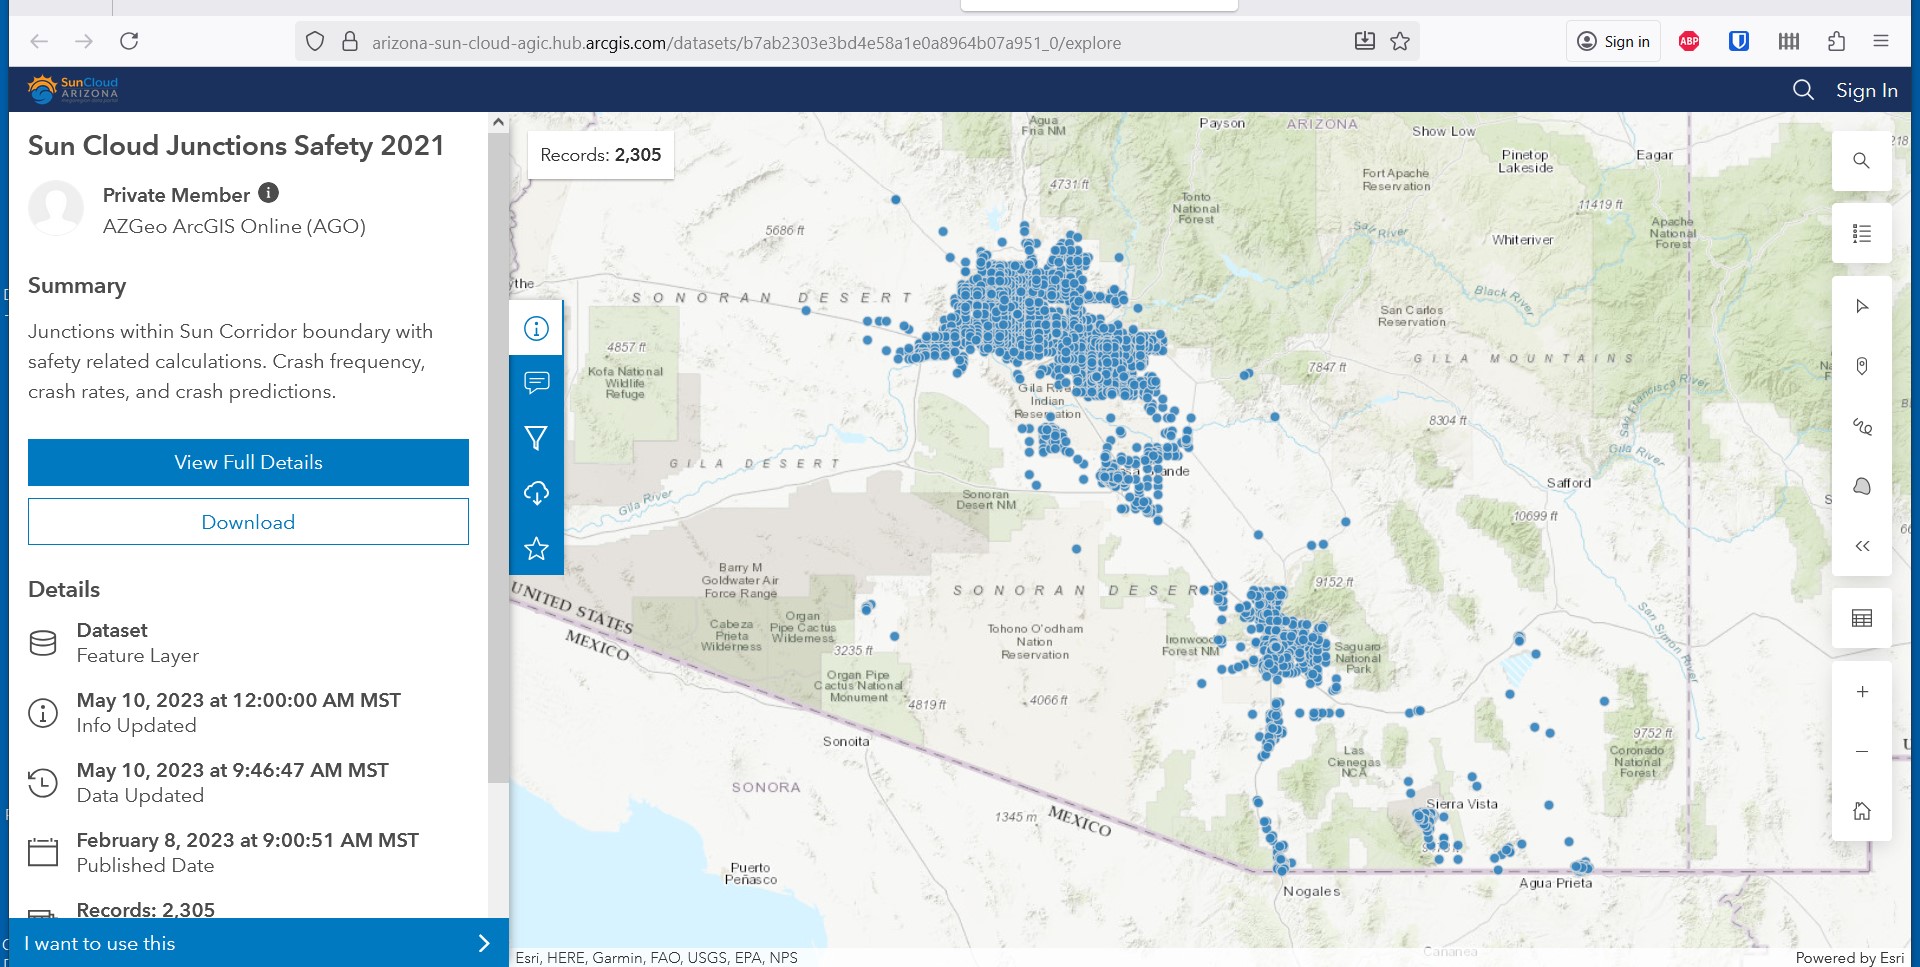Click the cloud download icon in sidebar

tap(536, 493)
